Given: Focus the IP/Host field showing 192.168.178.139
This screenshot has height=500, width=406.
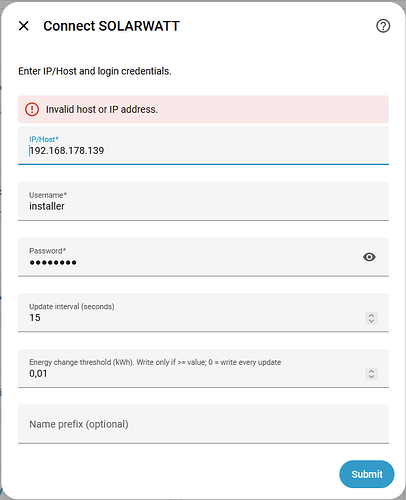Looking at the screenshot, I should coord(203,145).
